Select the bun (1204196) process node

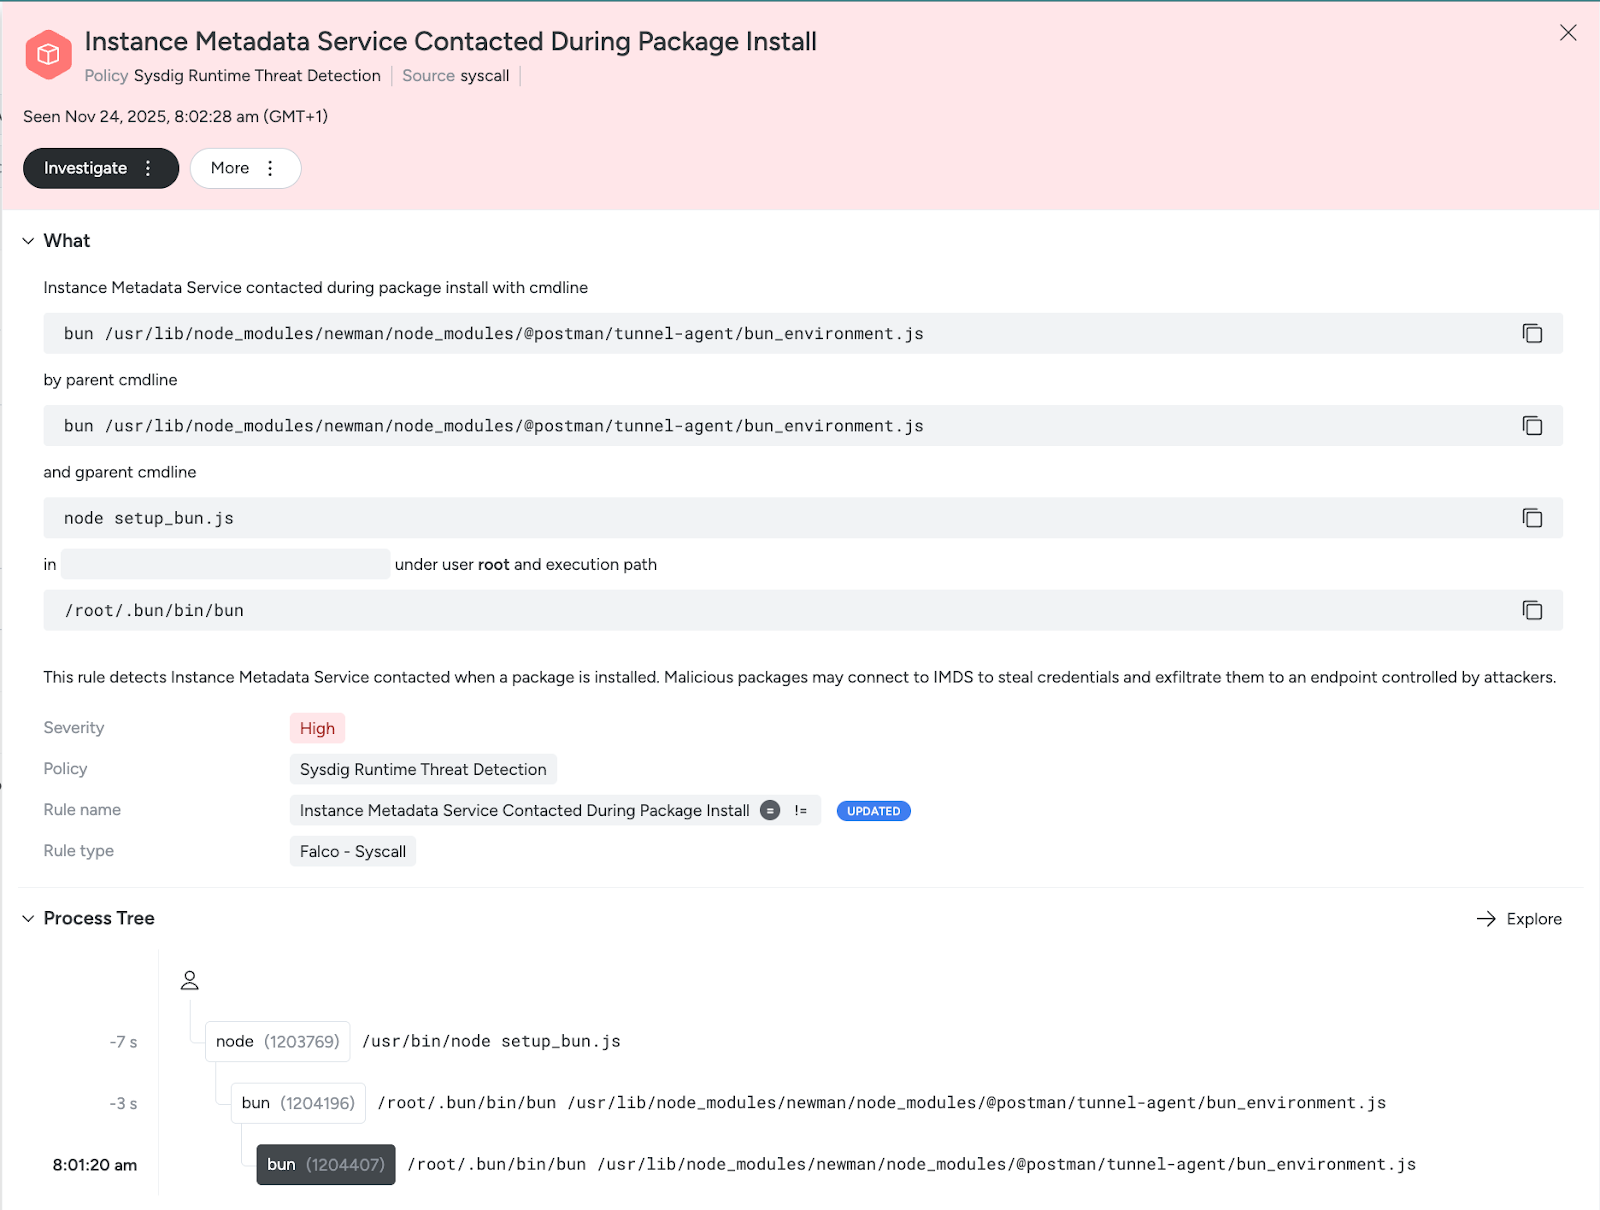pyautogui.click(x=298, y=1103)
